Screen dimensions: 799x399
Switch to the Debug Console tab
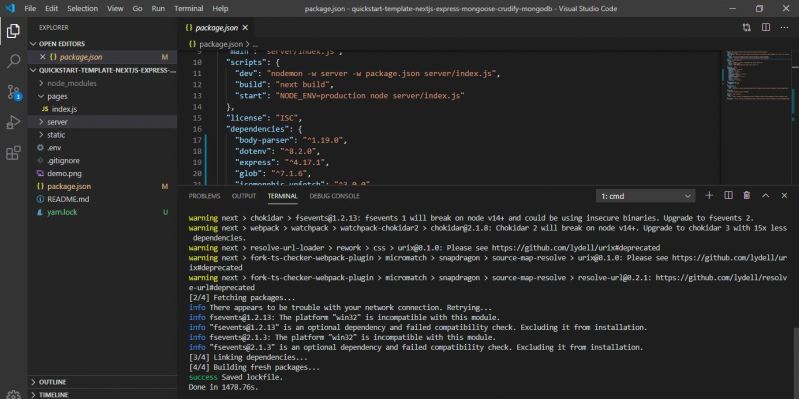(x=334, y=196)
